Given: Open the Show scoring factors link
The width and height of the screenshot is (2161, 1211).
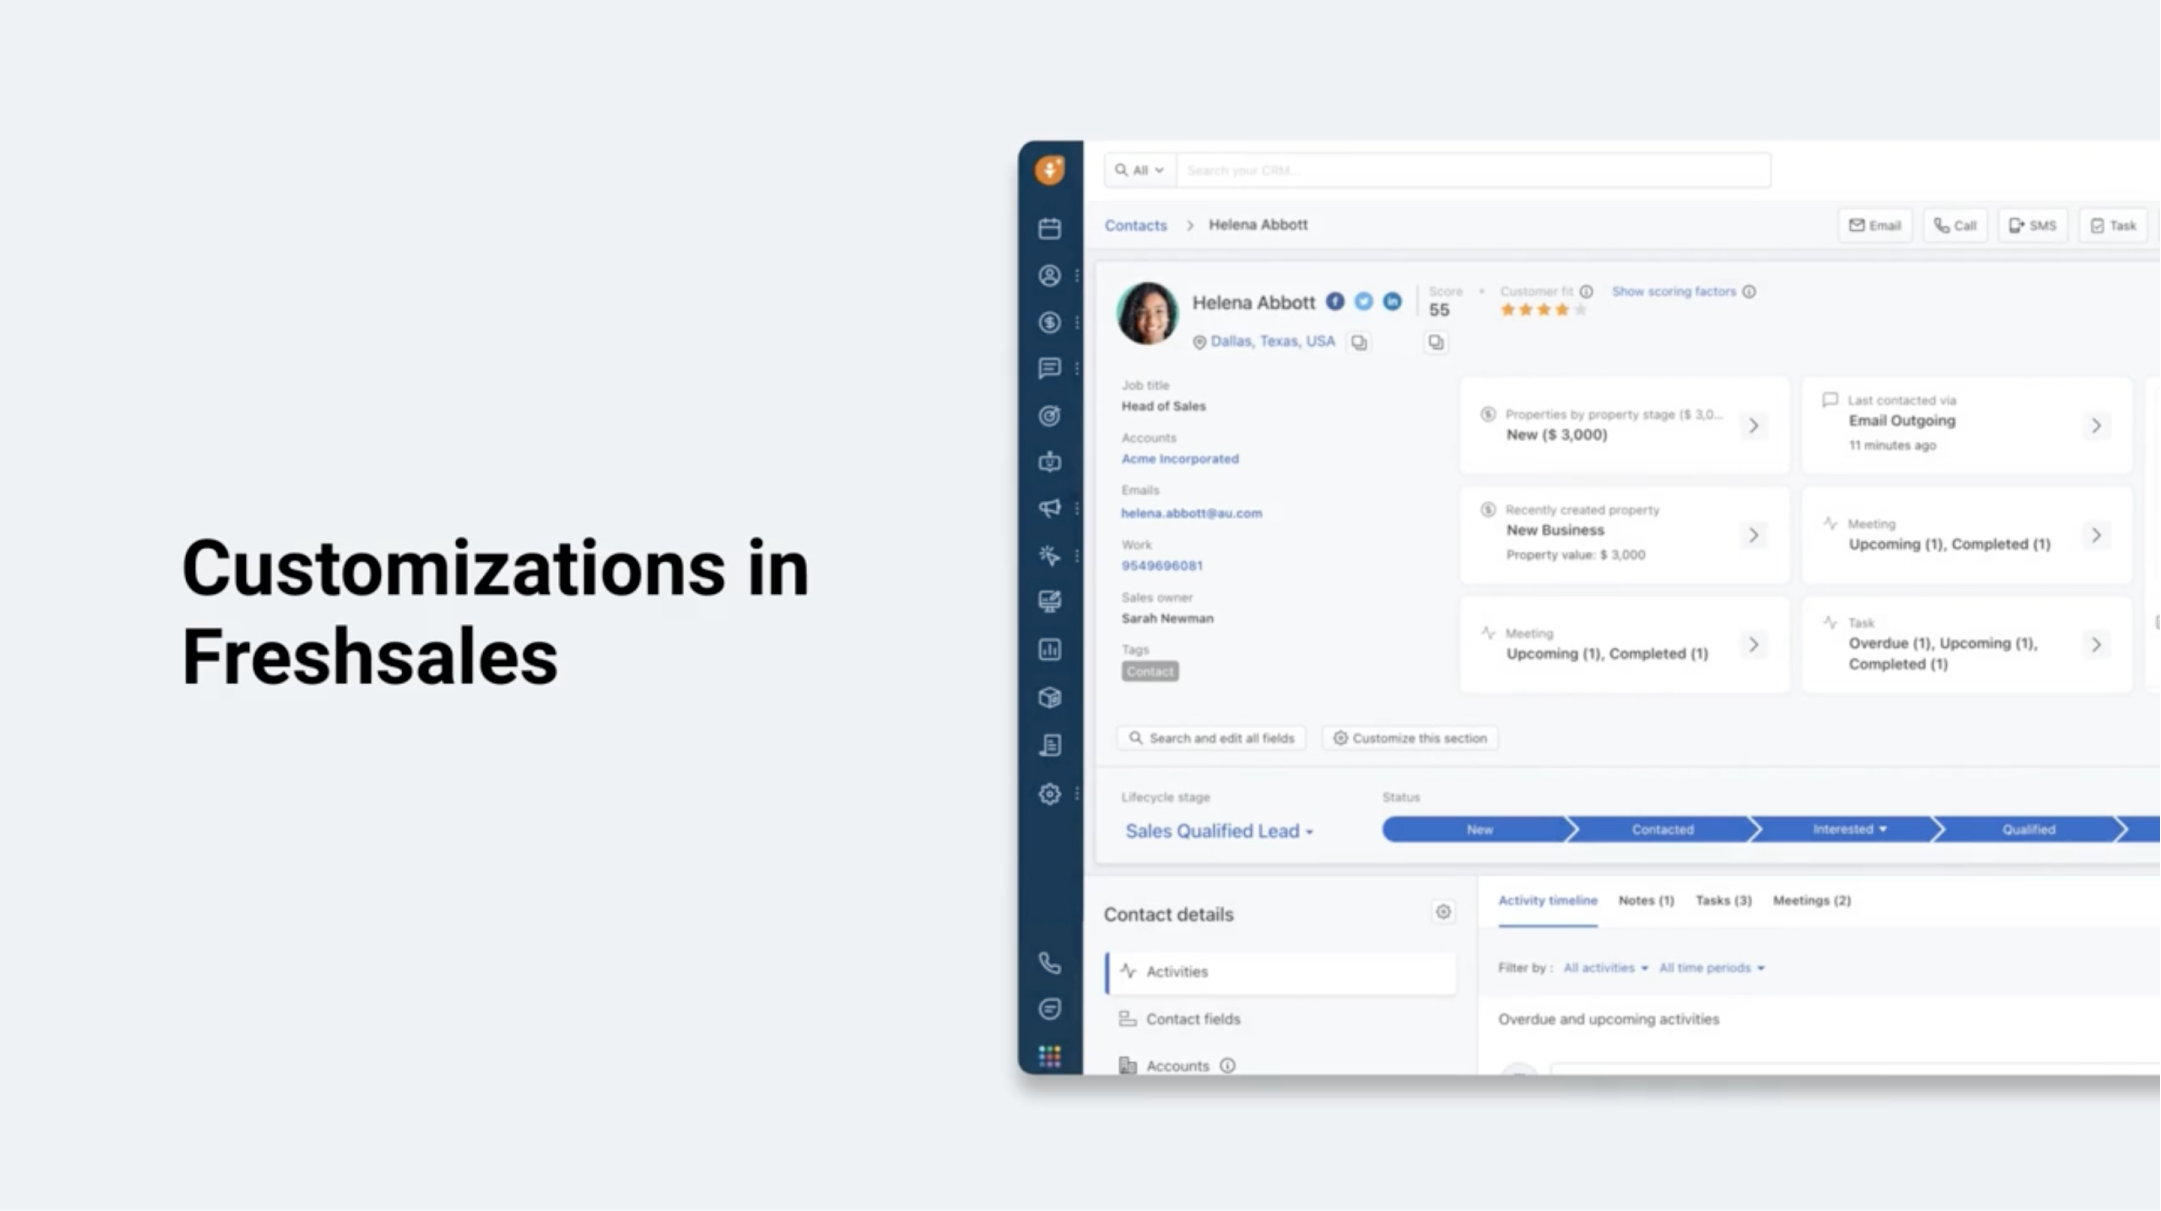Looking at the screenshot, I should tap(1673, 291).
